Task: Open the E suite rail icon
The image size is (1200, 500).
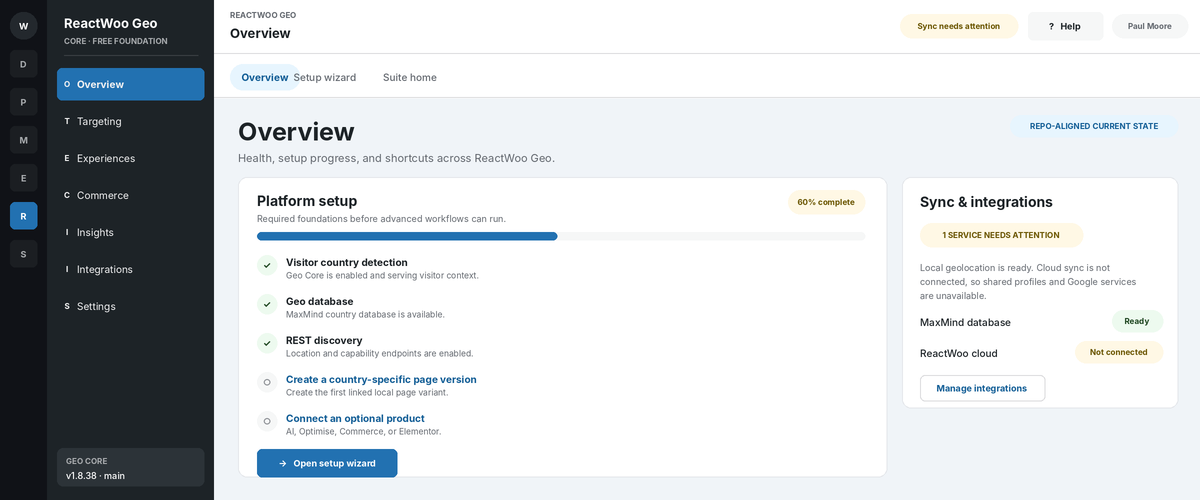Action: click(x=23, y=178)
